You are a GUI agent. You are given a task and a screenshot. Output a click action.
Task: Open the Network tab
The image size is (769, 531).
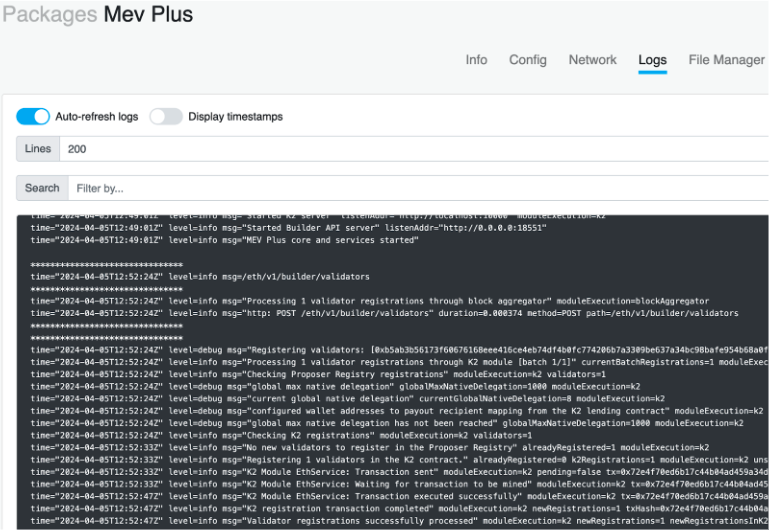592,60
